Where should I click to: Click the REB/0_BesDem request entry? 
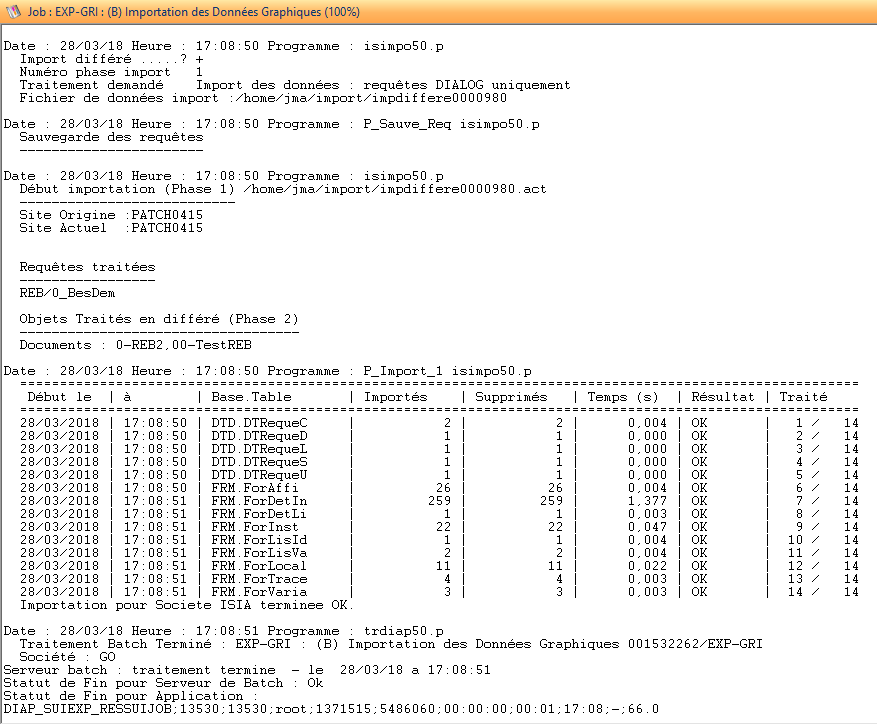(x=67, y=293)
